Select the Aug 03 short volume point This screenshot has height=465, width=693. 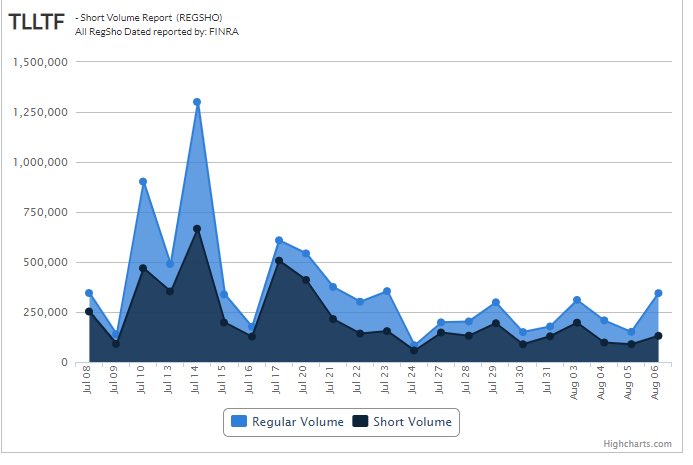pos(577,323)
